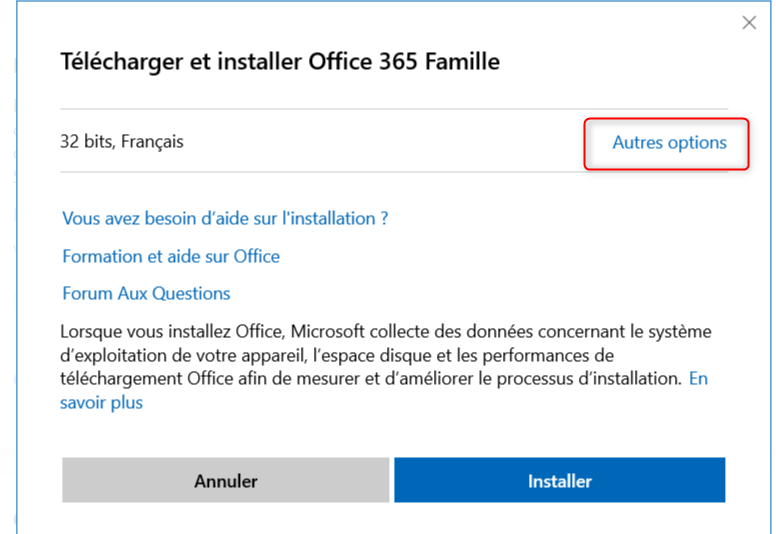Go to Forum Aux Questions
Screen dimensions: 776x534
[x=146, y=293]
